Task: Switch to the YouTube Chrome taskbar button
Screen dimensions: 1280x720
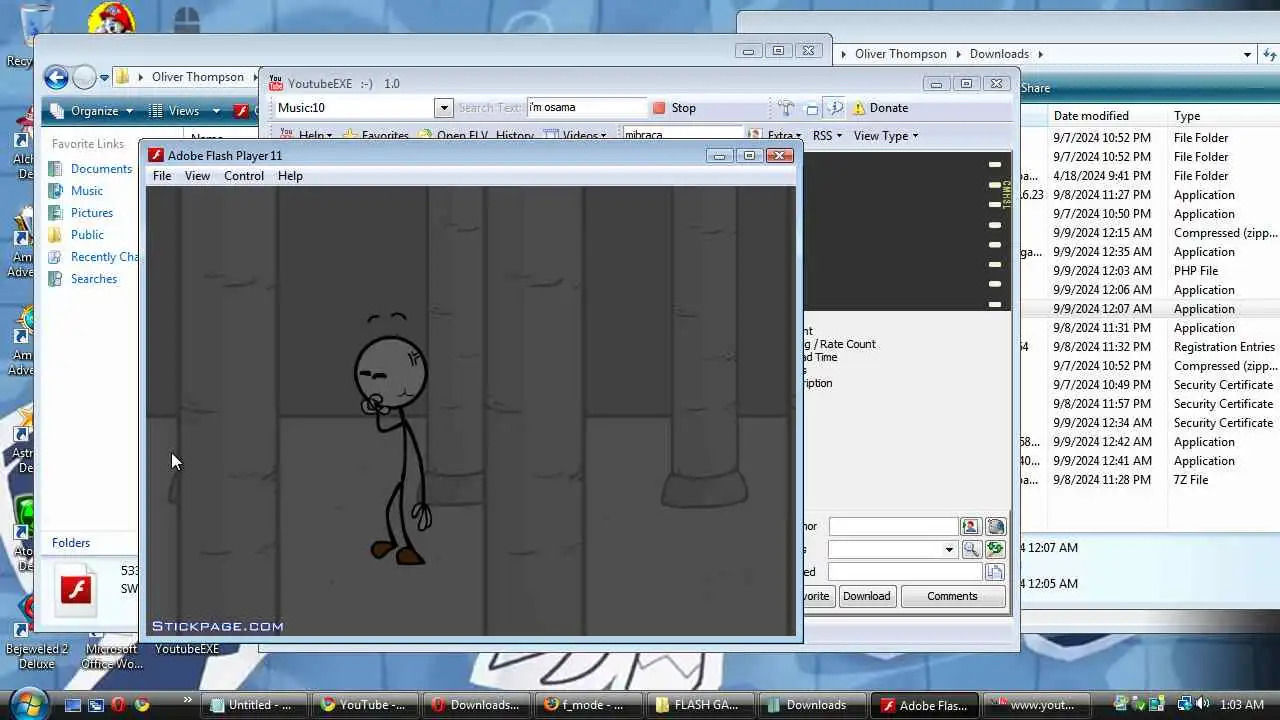Action: pyautogui.click(x=363, y=705)
